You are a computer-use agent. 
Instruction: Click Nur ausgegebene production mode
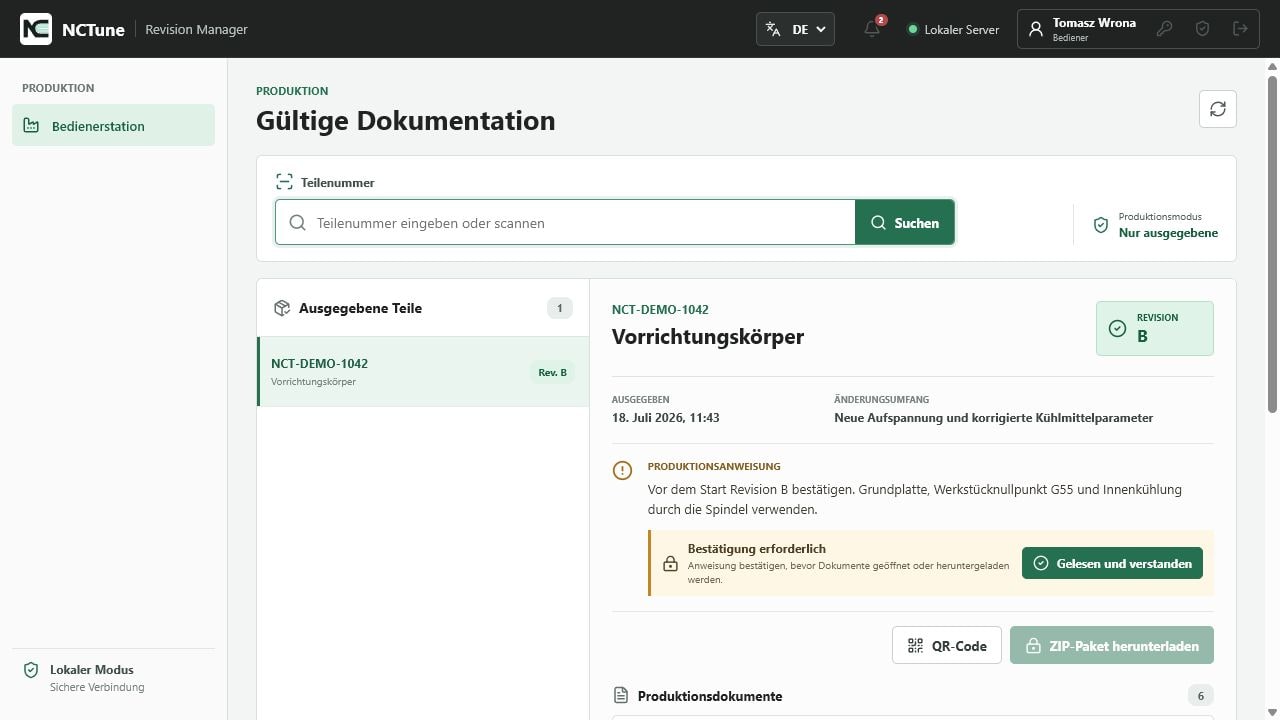pos(1168,233)
